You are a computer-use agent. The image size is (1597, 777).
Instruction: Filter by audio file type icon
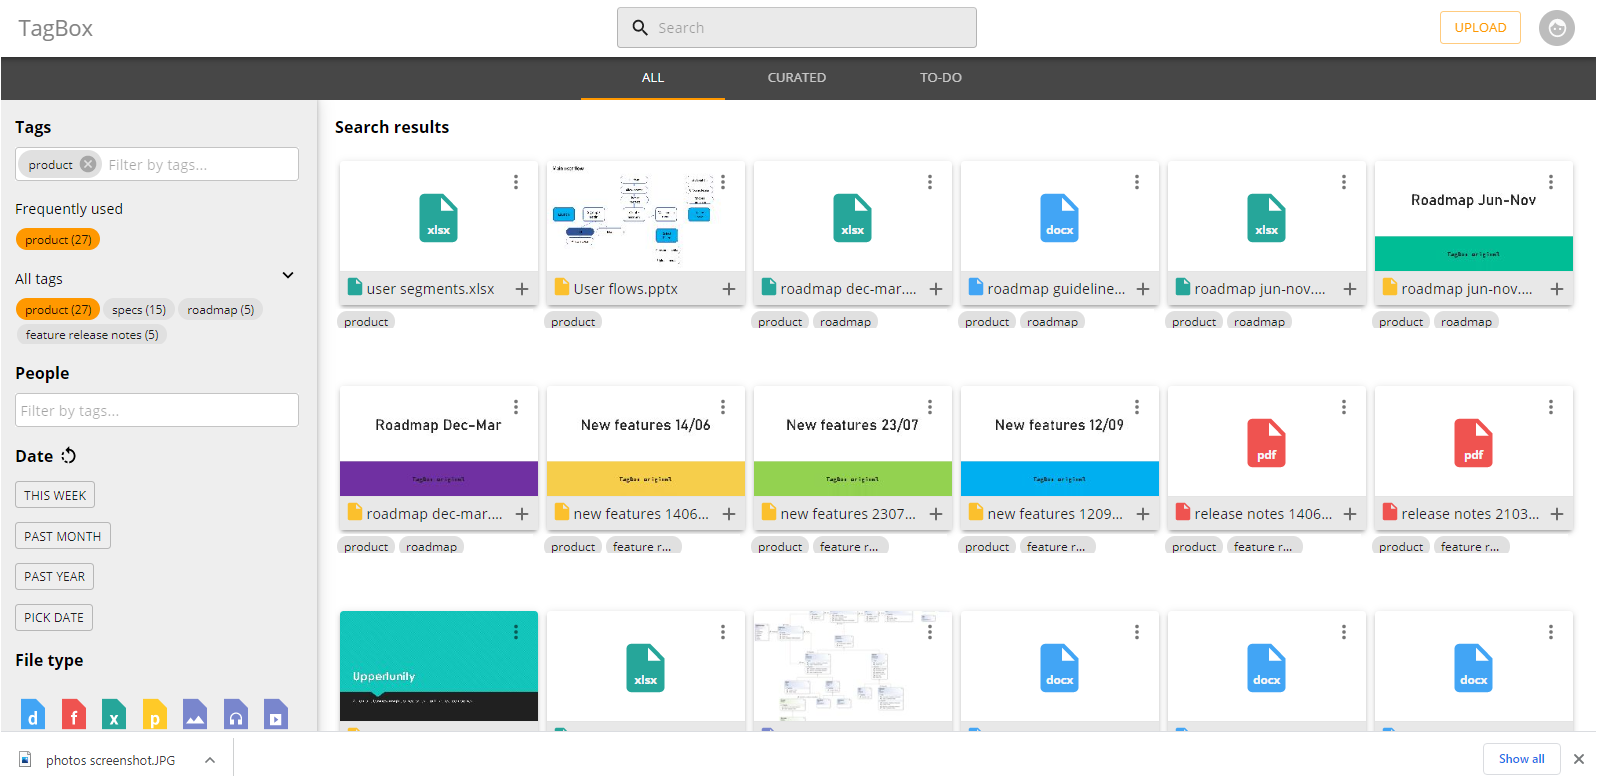click(x=236, y=714)
